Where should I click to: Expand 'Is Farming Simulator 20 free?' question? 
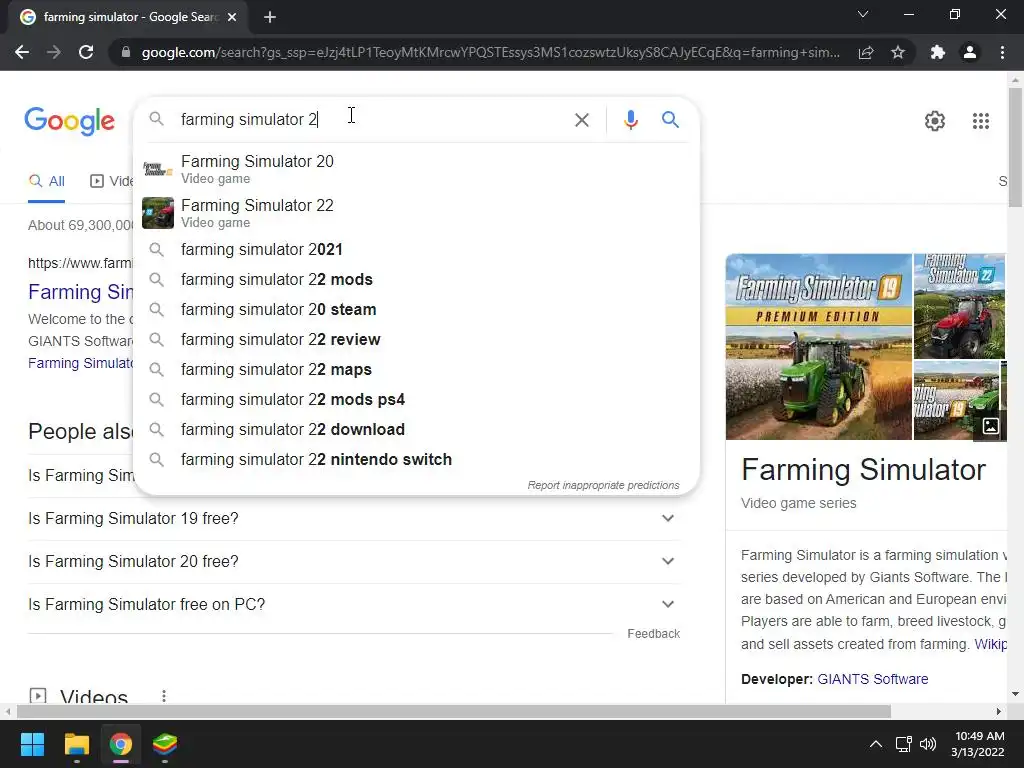coord(354,562)
